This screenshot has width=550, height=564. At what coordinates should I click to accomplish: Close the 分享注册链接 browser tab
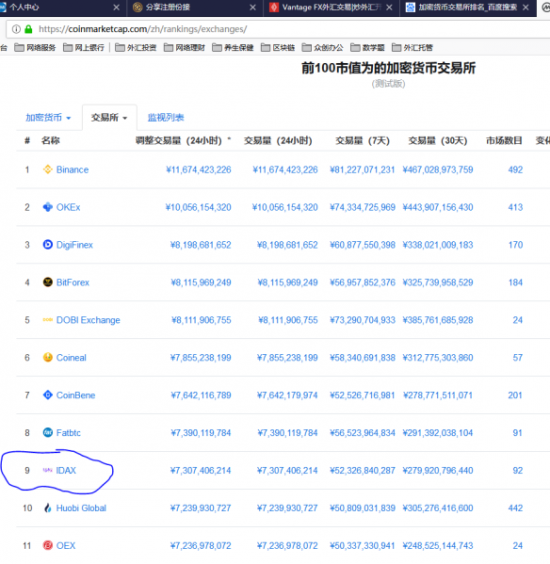pyautogui.click(x=253, y=7)
